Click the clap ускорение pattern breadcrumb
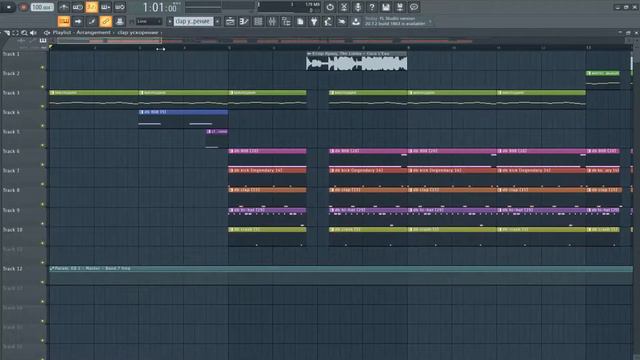 138,33
